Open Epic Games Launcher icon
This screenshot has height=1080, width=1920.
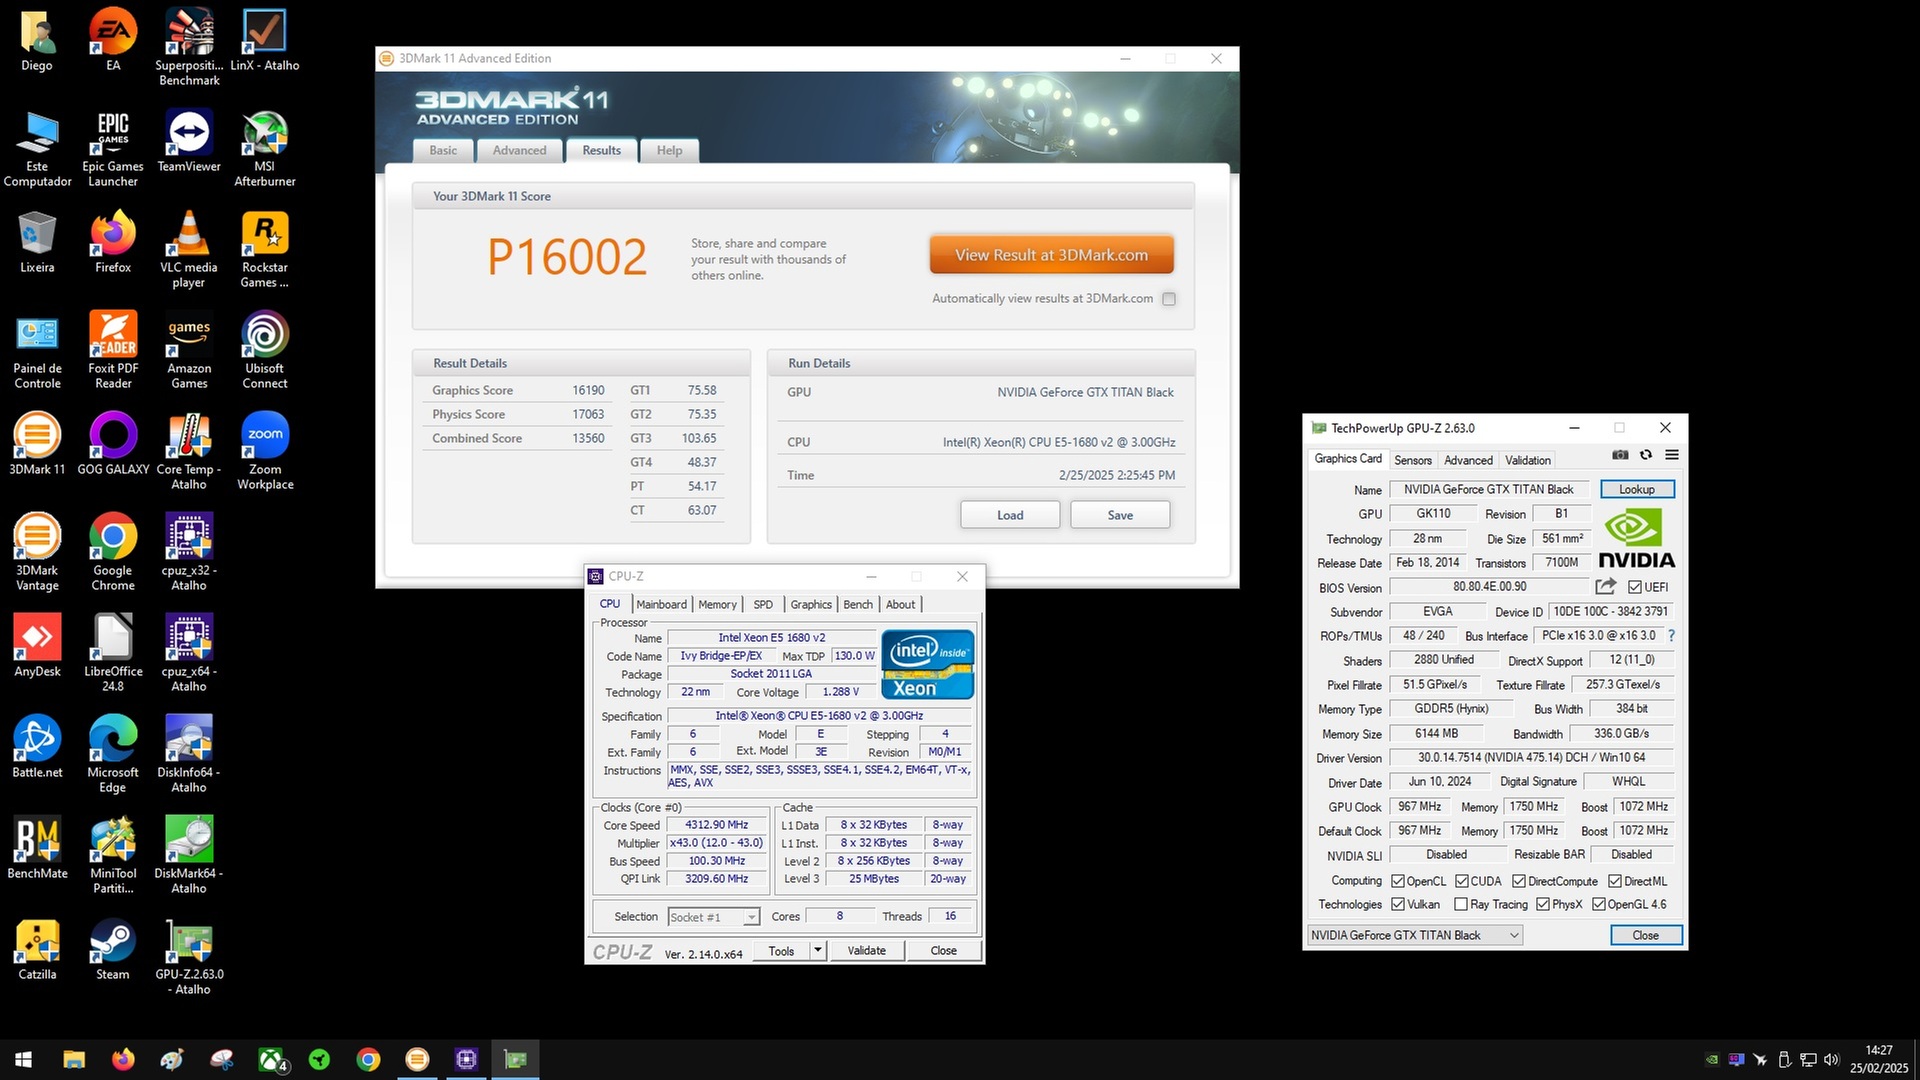[x=113, y=148]
